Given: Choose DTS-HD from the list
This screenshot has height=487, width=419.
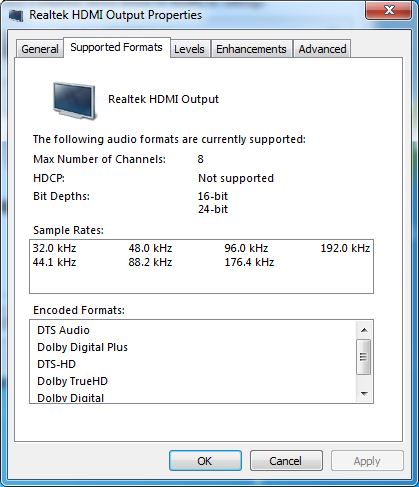Looking at the screenshot, I should [x=56, y=364].
